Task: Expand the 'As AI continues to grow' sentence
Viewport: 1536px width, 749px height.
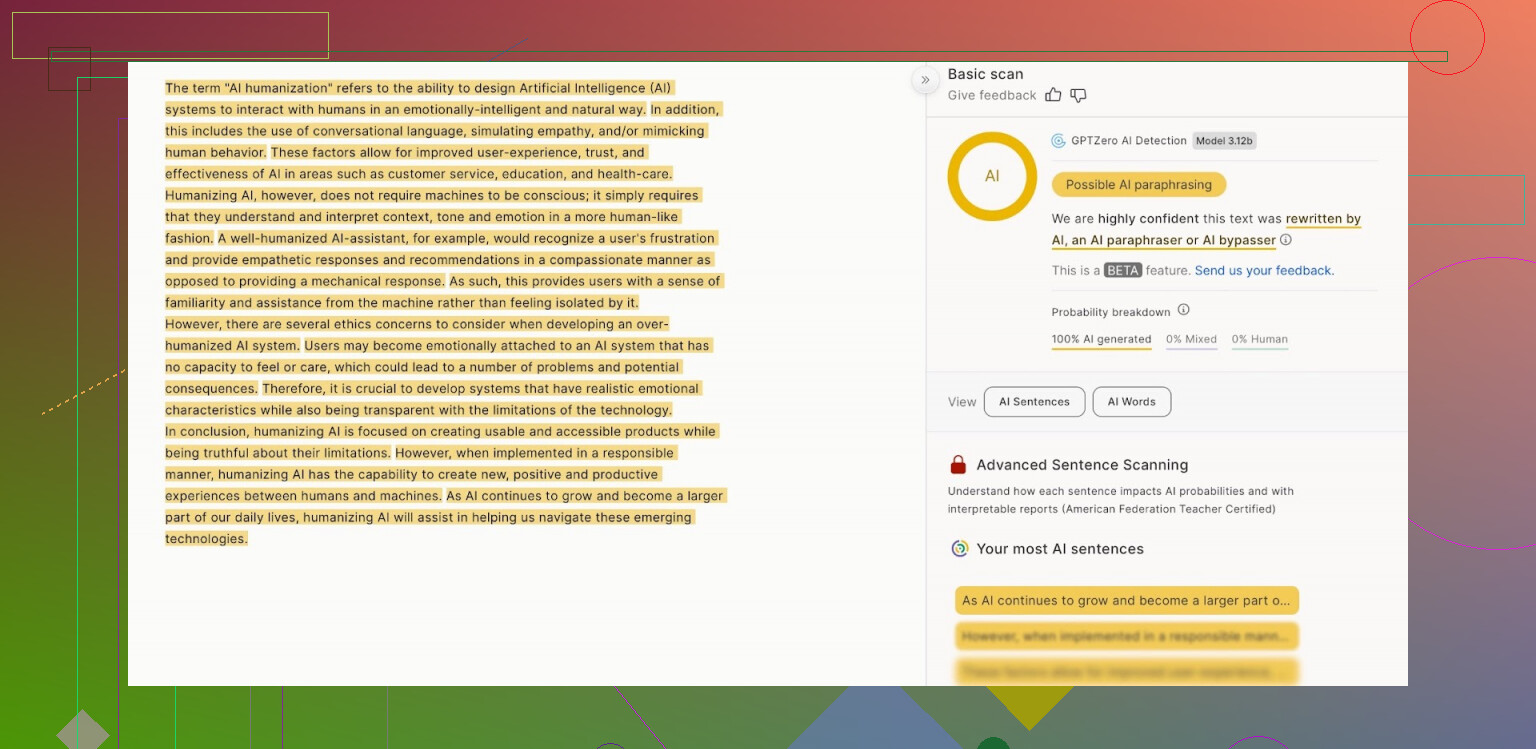Action: [1126, 601]
